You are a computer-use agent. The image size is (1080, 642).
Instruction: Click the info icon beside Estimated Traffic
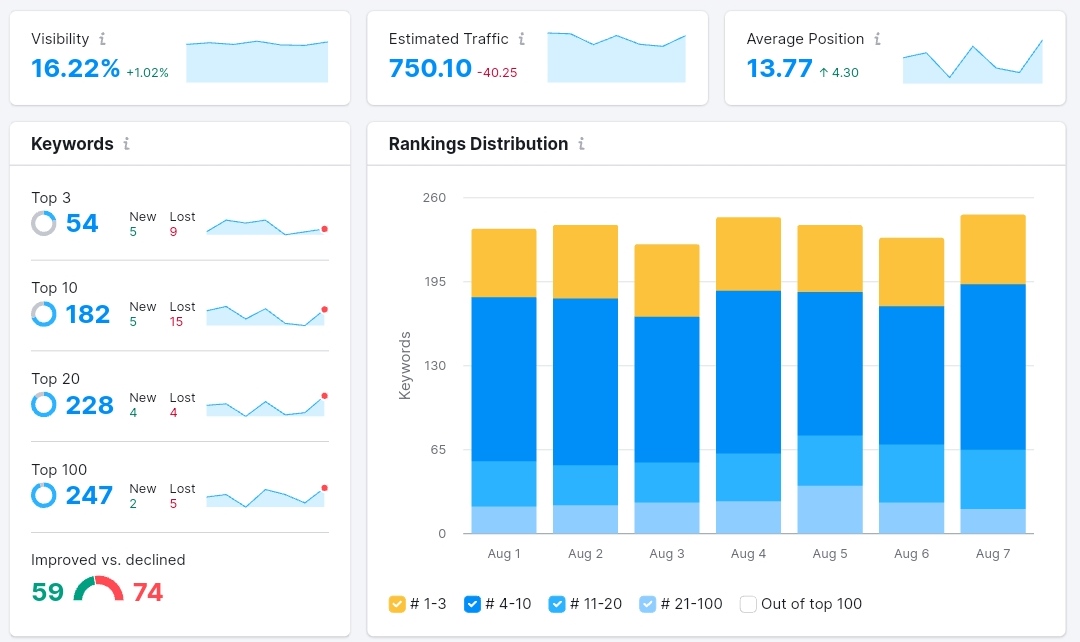[521, 39]
